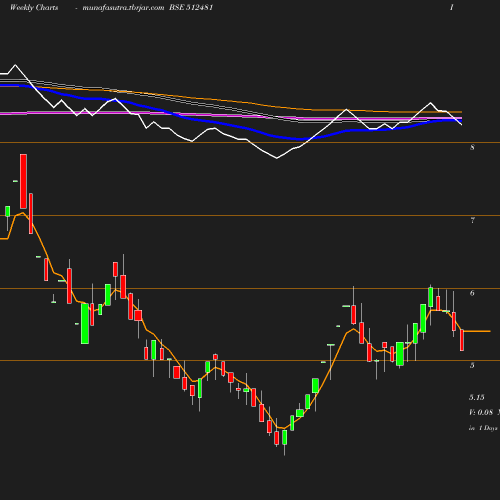Screen dimensions: 500x500
Task: Select the price axis label '5'
Action: pos(472,365)
